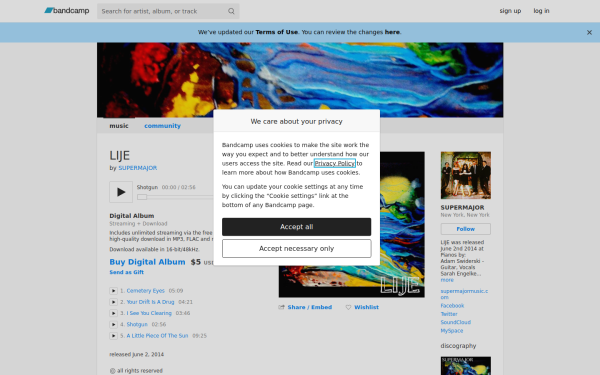Screen dimensions: 600x375
Task: Click the search magnifier icon
Action: (231, 11)
